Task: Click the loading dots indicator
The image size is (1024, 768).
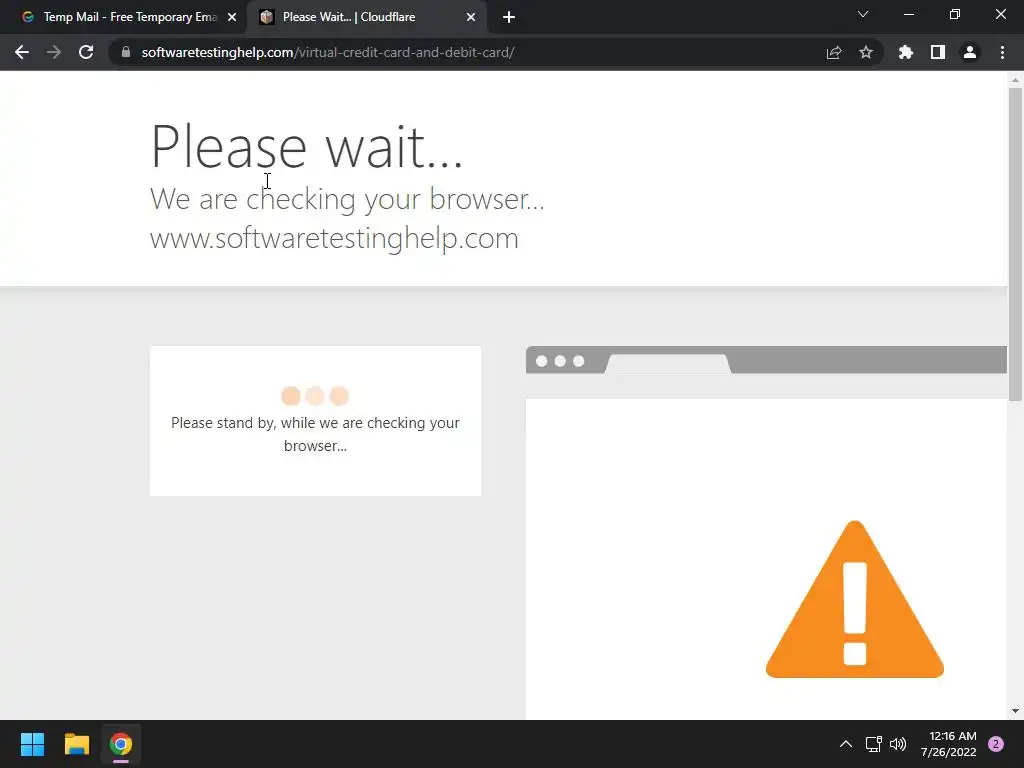Action: (315, 396)
